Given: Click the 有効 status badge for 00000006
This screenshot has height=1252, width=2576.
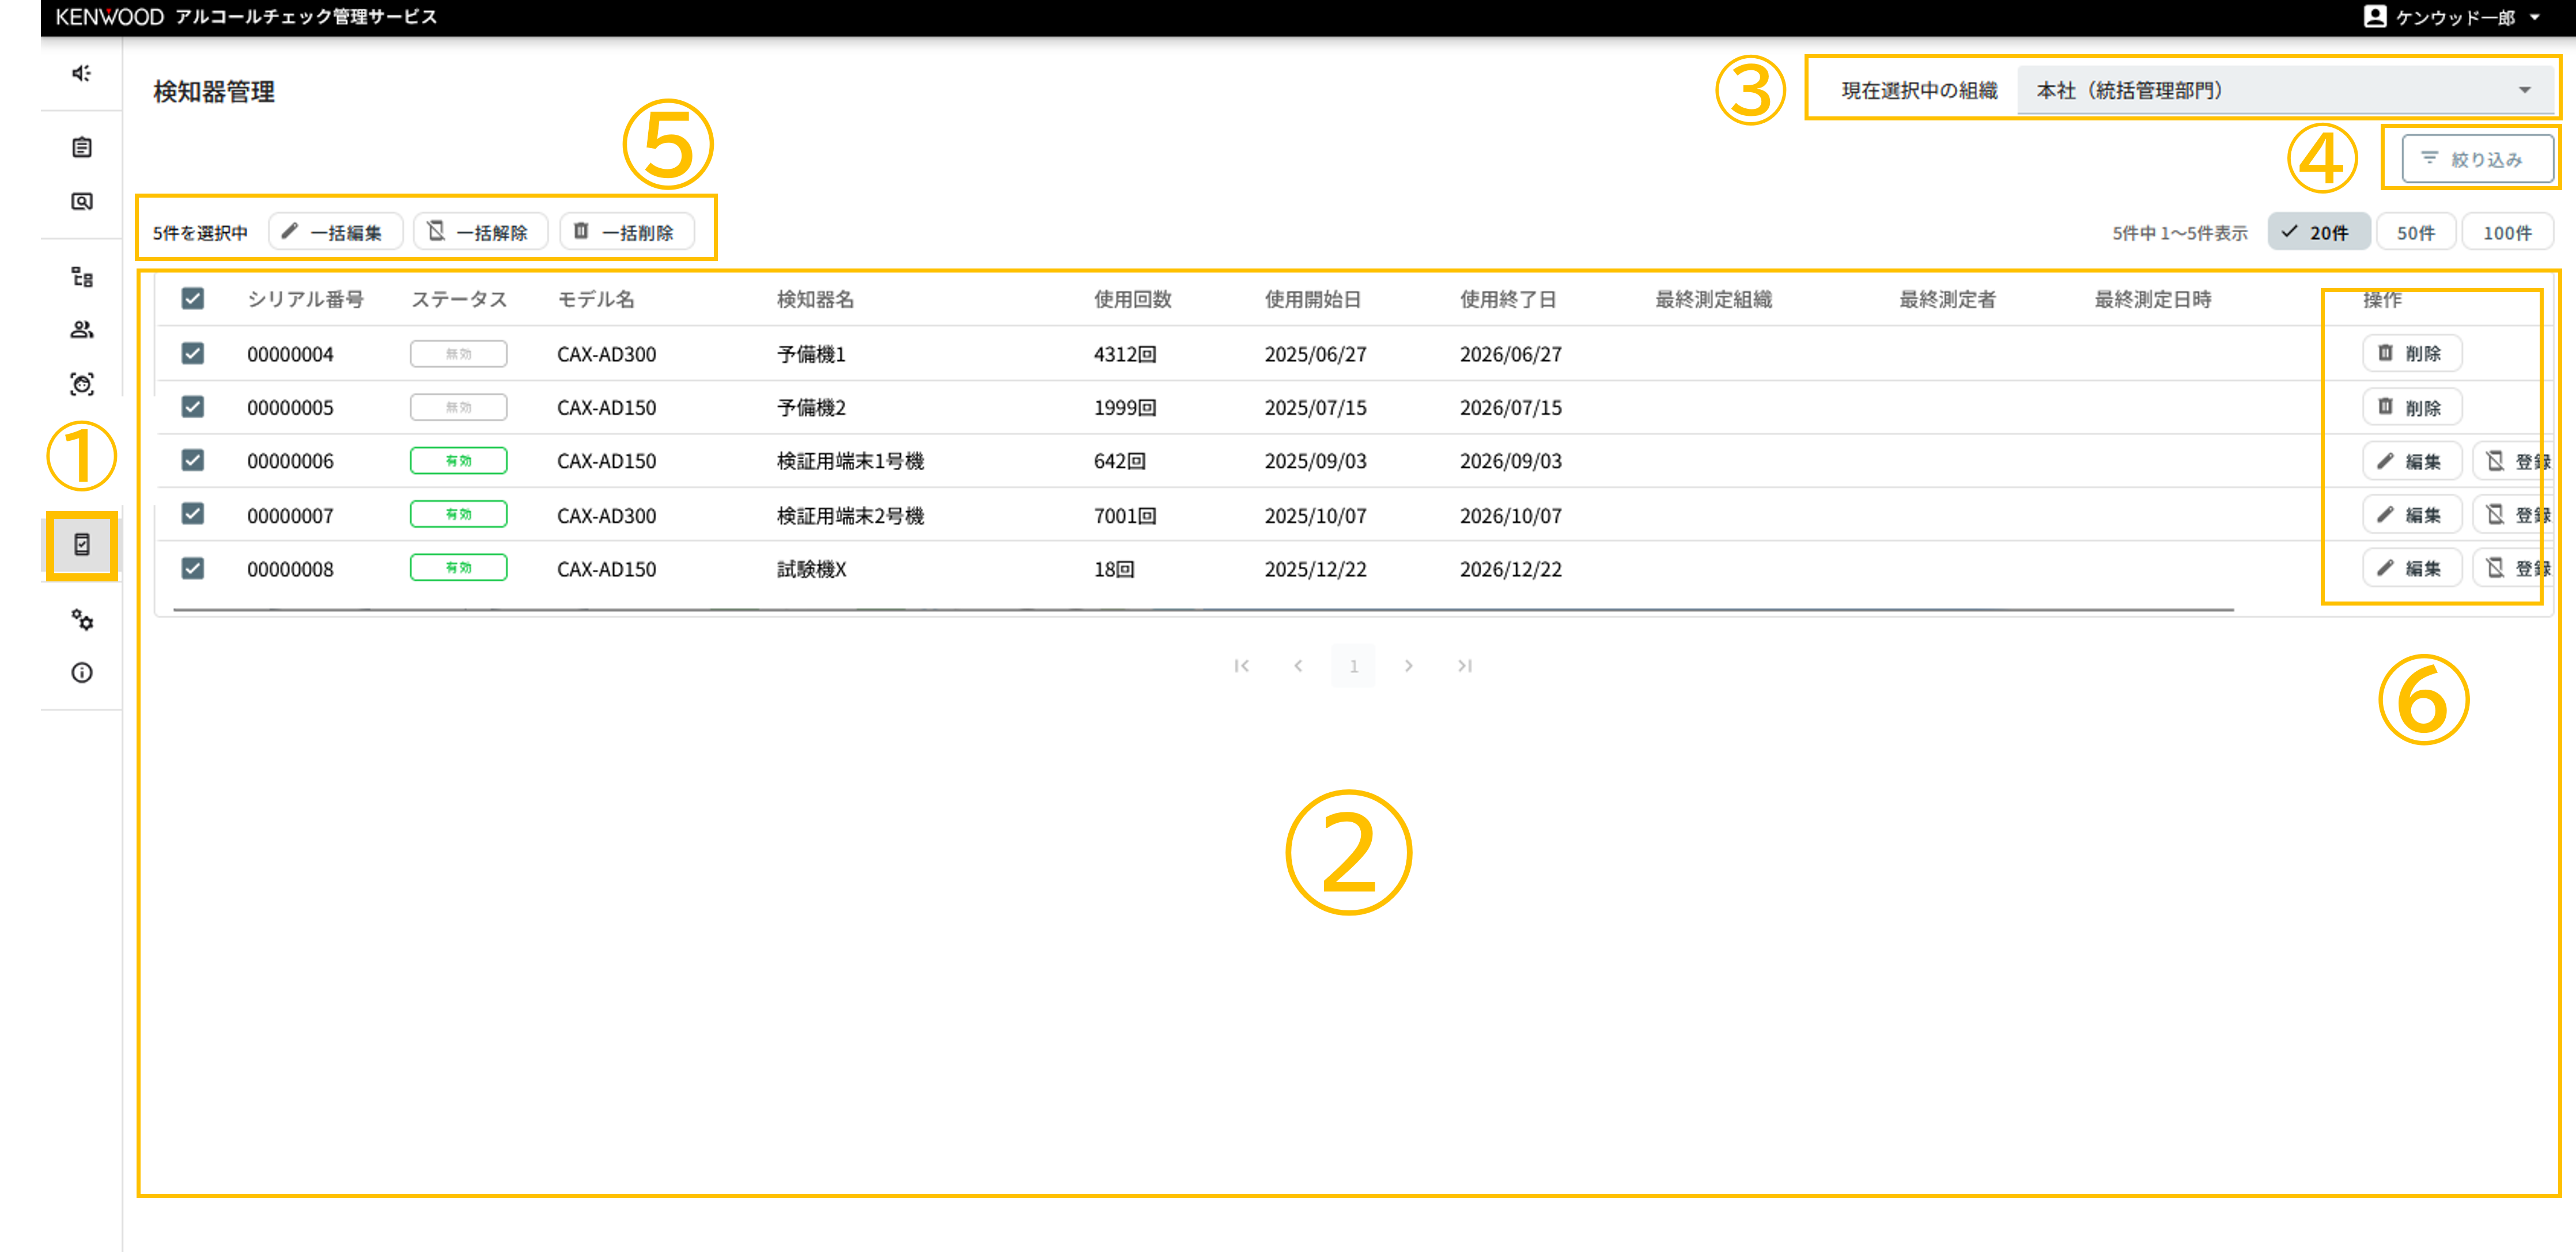Looking at the screenshot, I should [458, 461].
